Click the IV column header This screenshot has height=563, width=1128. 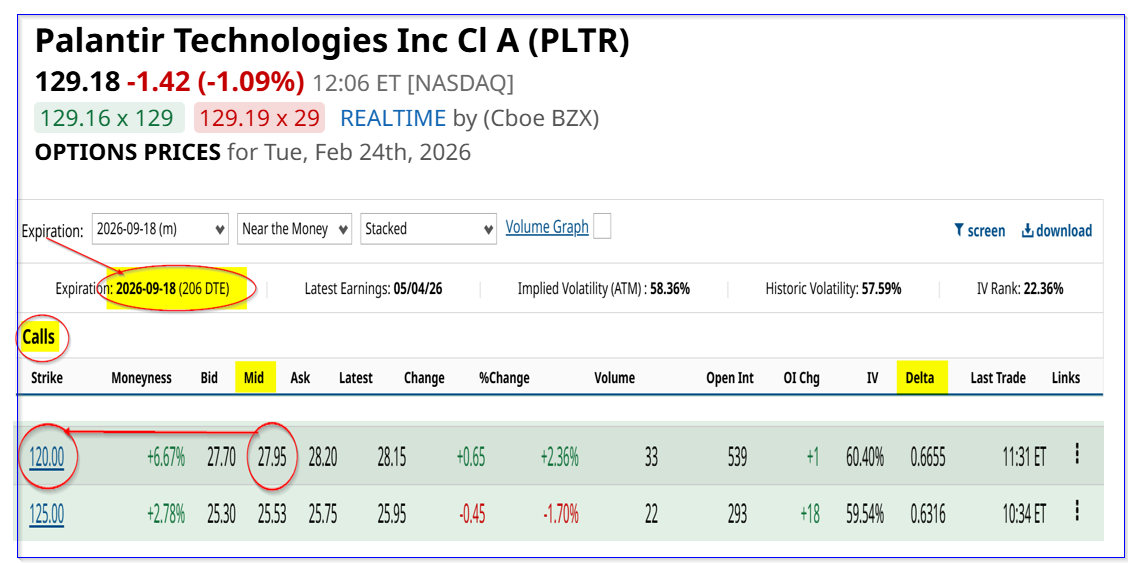click(872, 378)
